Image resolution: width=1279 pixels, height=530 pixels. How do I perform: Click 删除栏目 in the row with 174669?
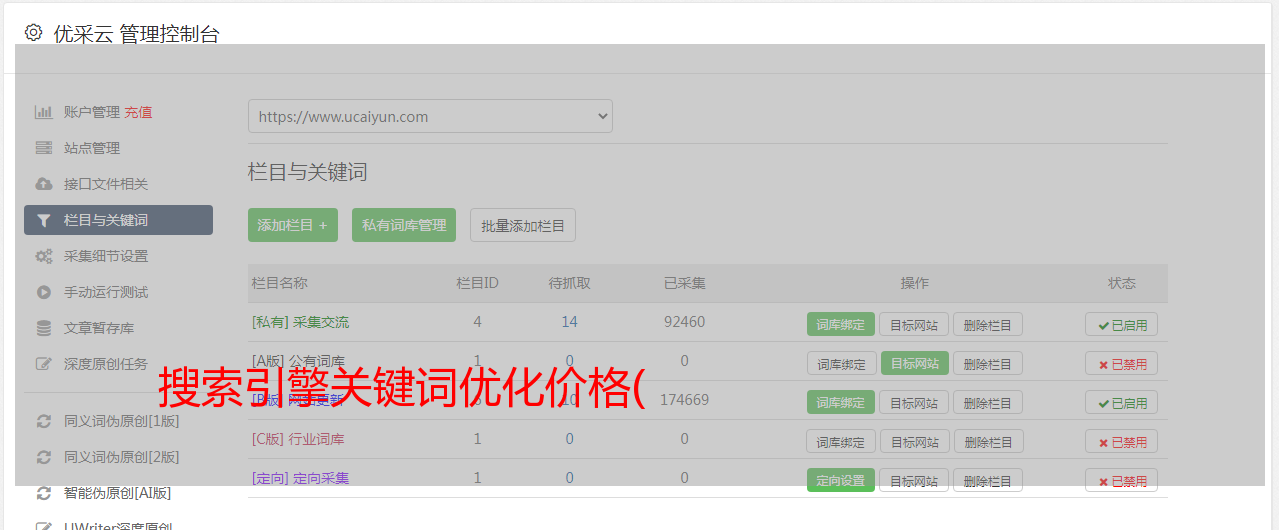click(988, 402)
